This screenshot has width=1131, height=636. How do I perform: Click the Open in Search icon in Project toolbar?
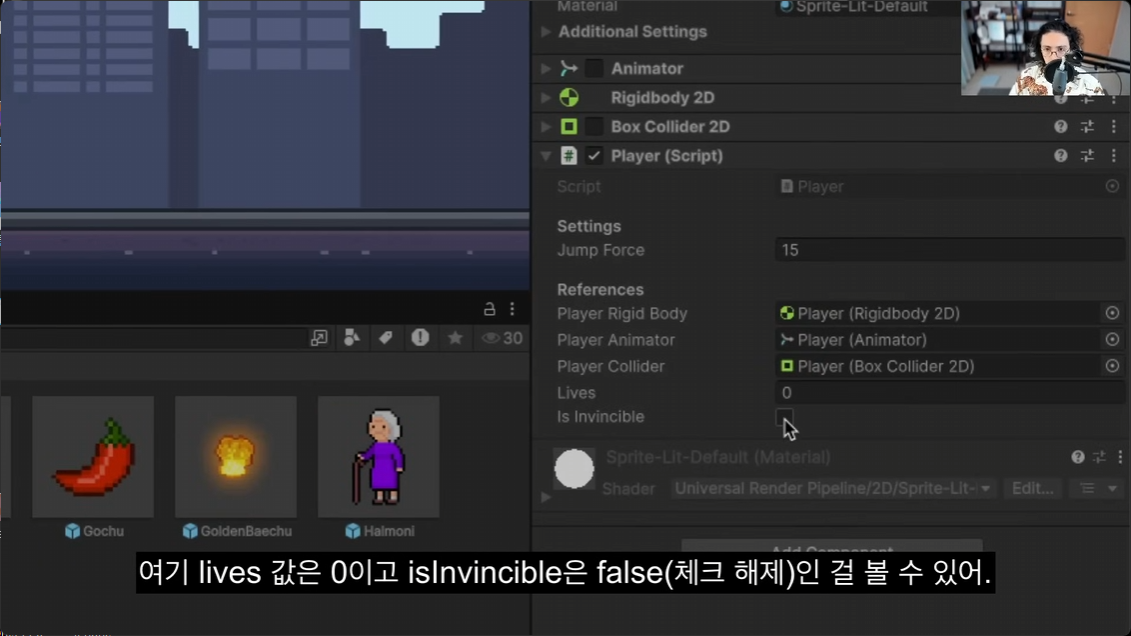click(319, 337)
